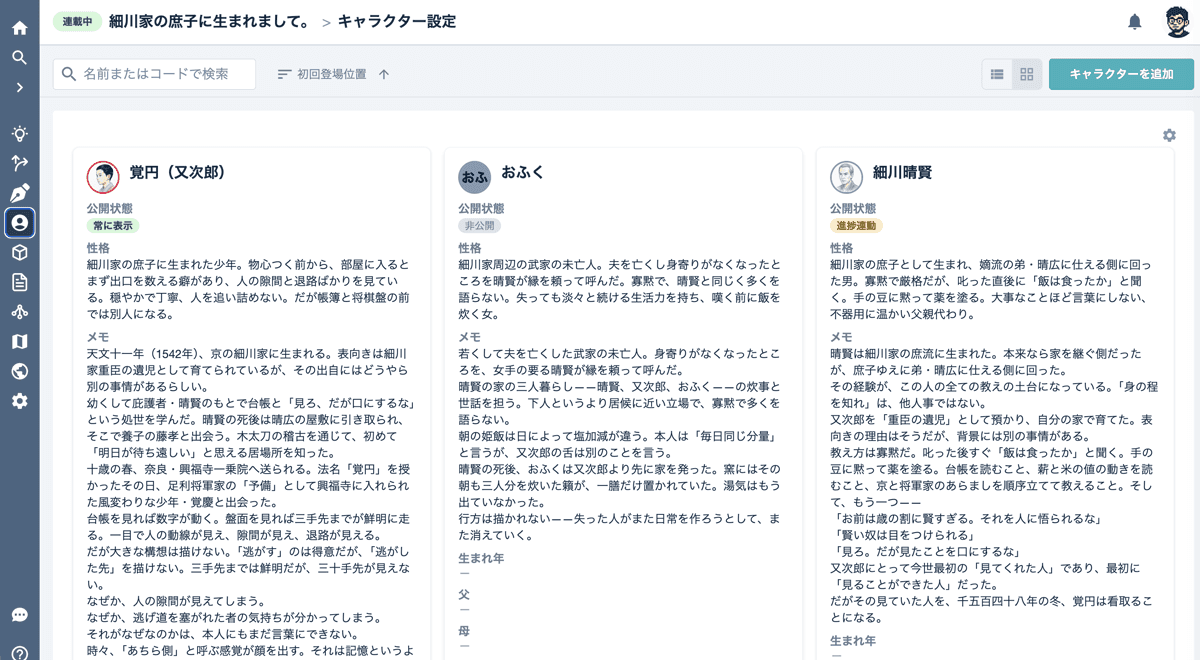Click 生まれ年 label on おふく card
This screenshot has width=1200, height=660.
(x=481, y=558)
